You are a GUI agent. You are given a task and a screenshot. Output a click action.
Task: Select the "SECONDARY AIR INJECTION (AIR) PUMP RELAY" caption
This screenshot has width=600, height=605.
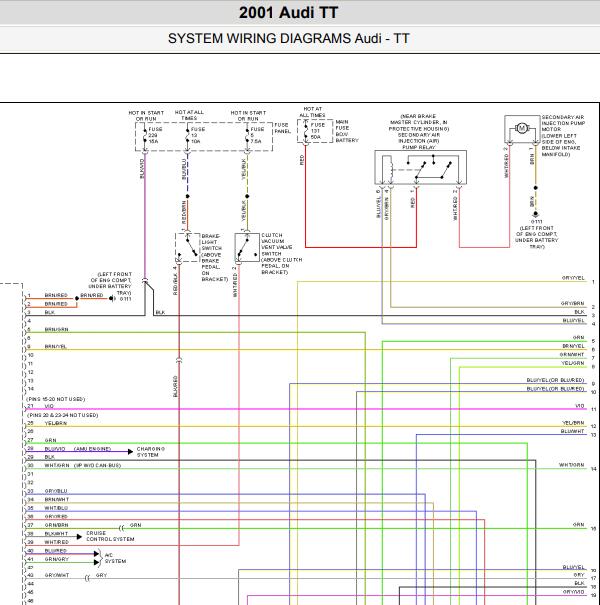(419, 141)
